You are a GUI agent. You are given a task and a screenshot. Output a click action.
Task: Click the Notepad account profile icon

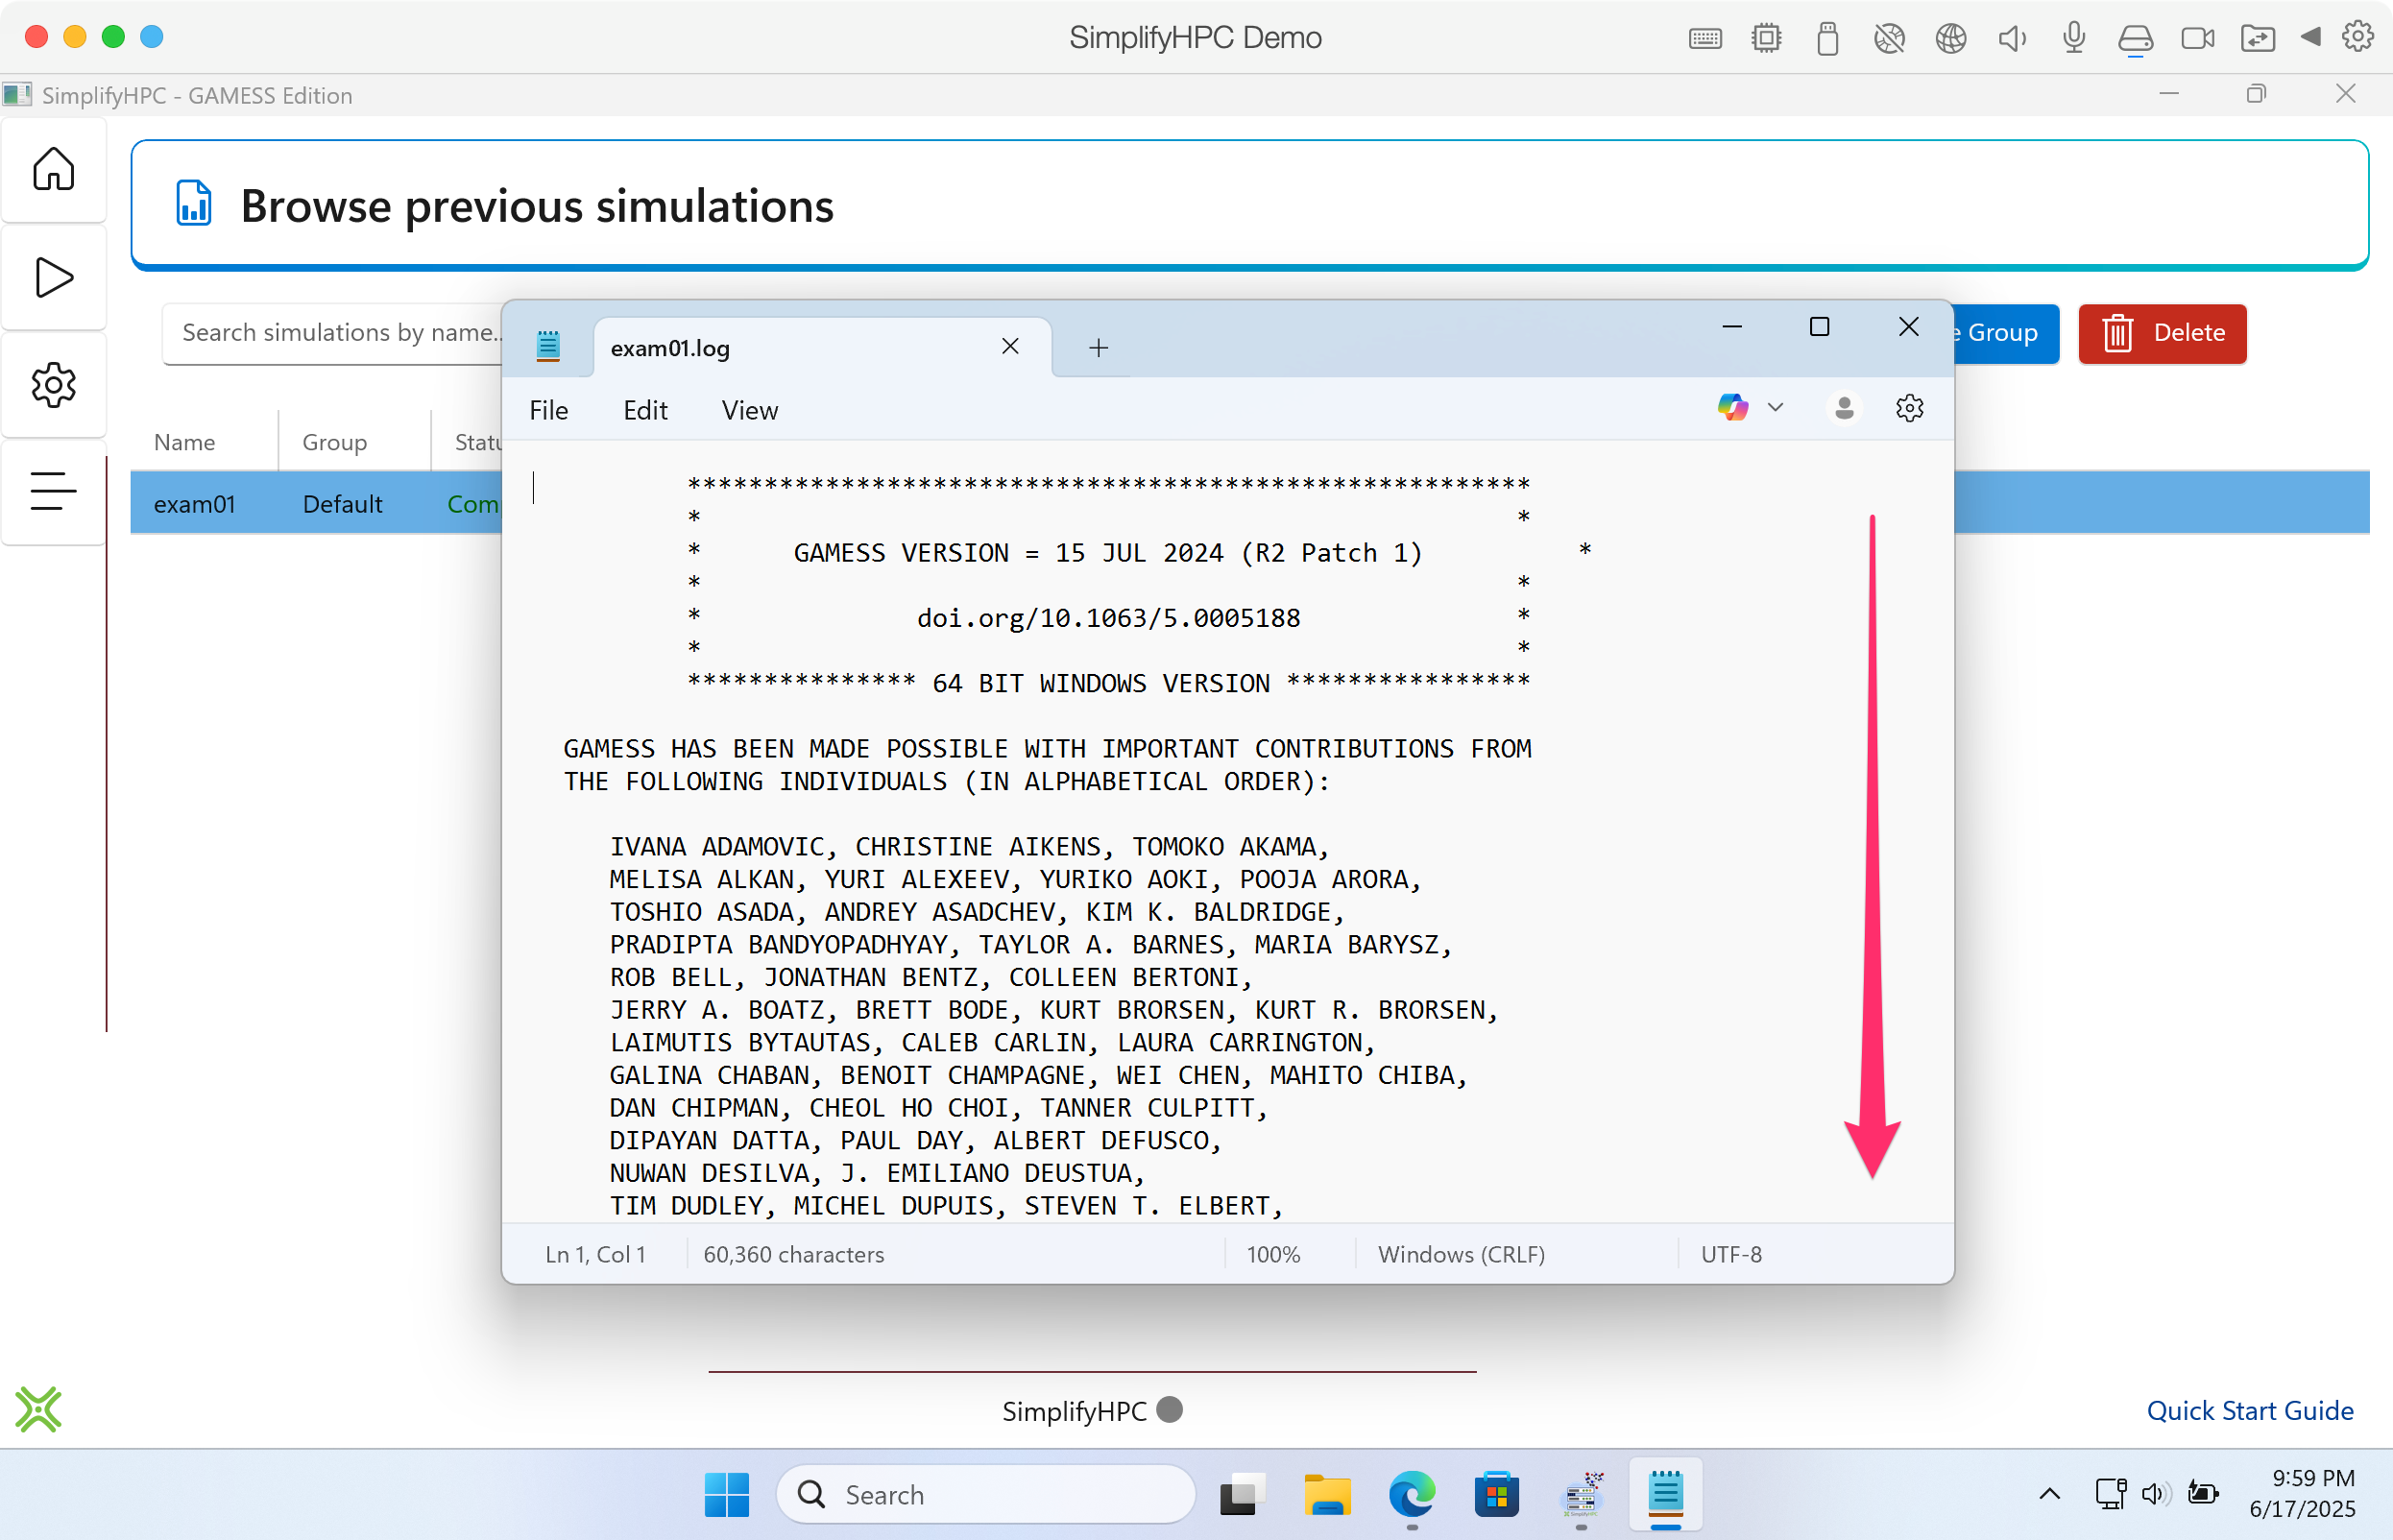pos(1844,408)
